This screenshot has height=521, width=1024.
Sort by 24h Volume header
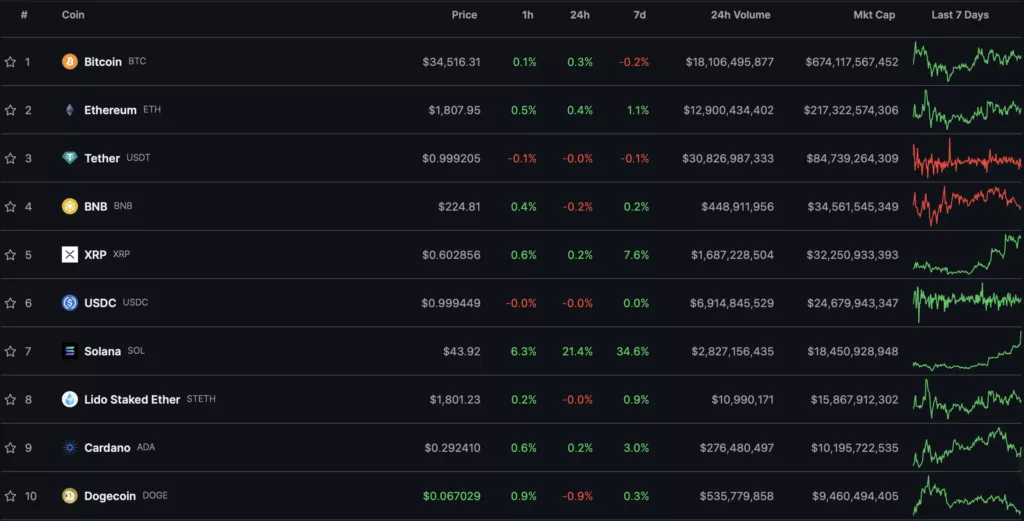741,14
